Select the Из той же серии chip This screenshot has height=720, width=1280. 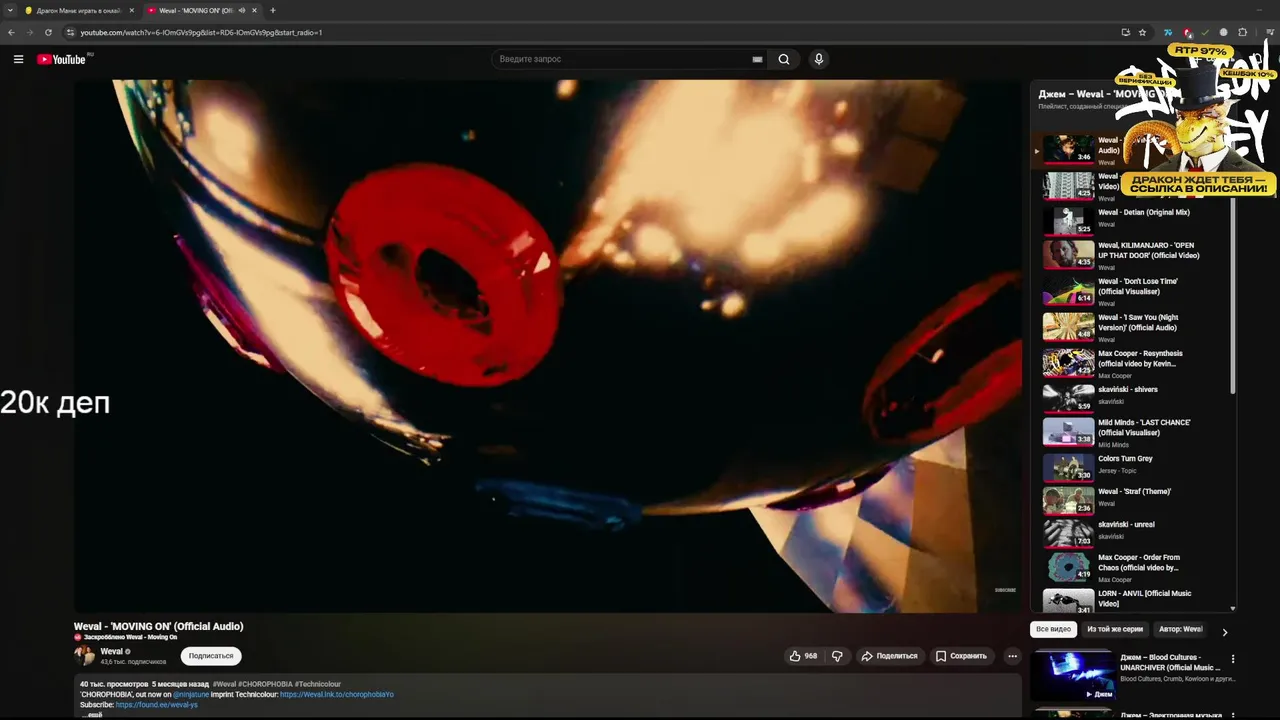click(1115, 629)
